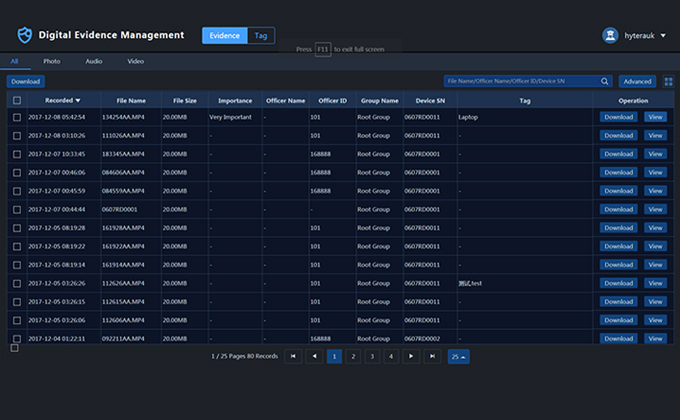Switch to the Tag section
This screenshot has width=680, height=420.
pyautogui.click(x=261, y=36)
